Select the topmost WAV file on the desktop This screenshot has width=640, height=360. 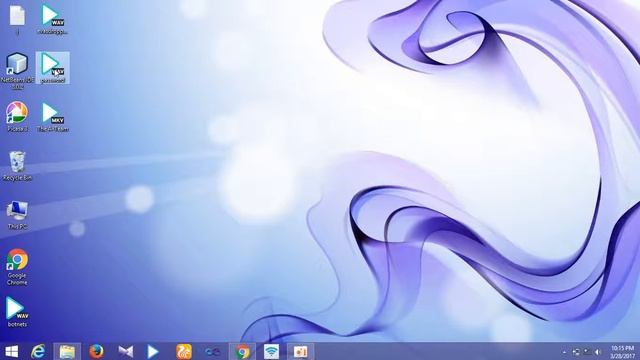[53, 19]
